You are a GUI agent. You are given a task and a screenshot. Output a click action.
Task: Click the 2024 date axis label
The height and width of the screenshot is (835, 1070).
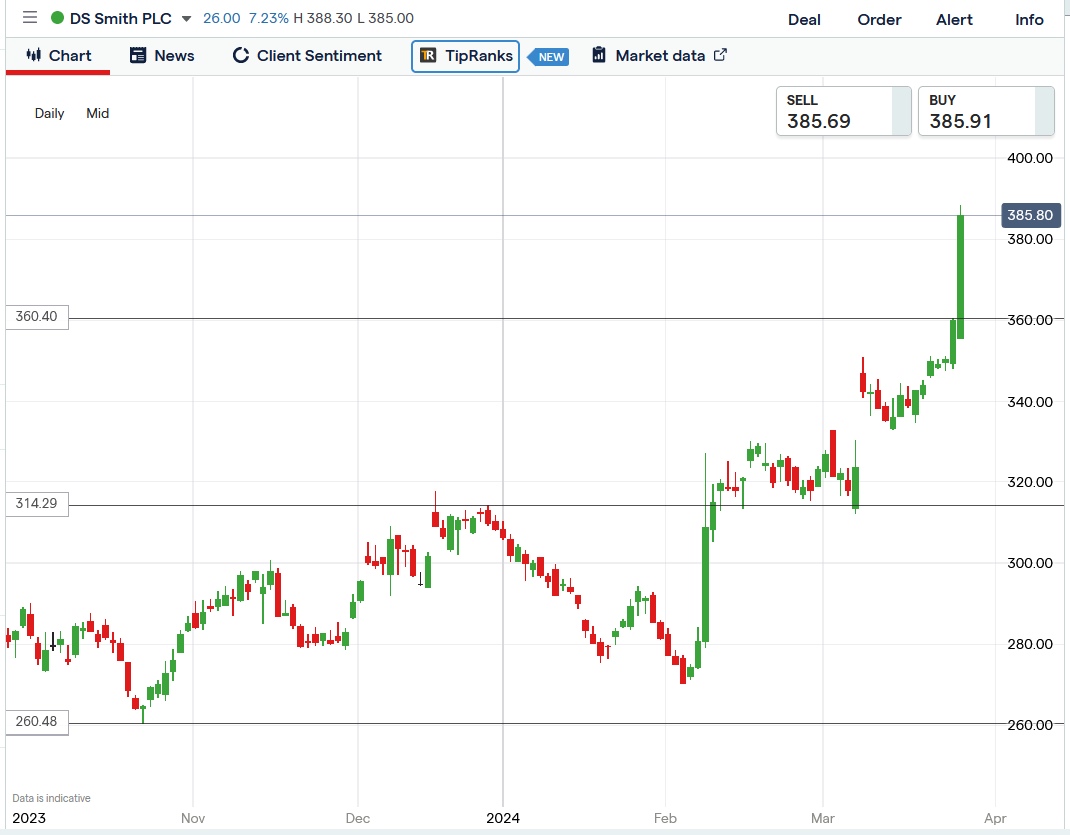pyautogui.click(x=503, y=818)
